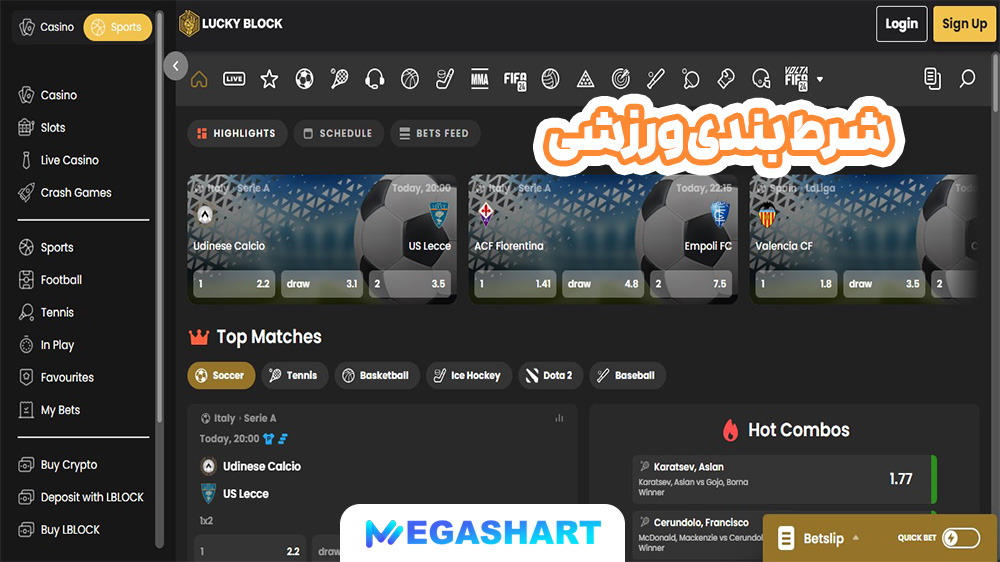
Task: Add Karatsev, Aslan 1.77 combo
Action: point(784,479)
